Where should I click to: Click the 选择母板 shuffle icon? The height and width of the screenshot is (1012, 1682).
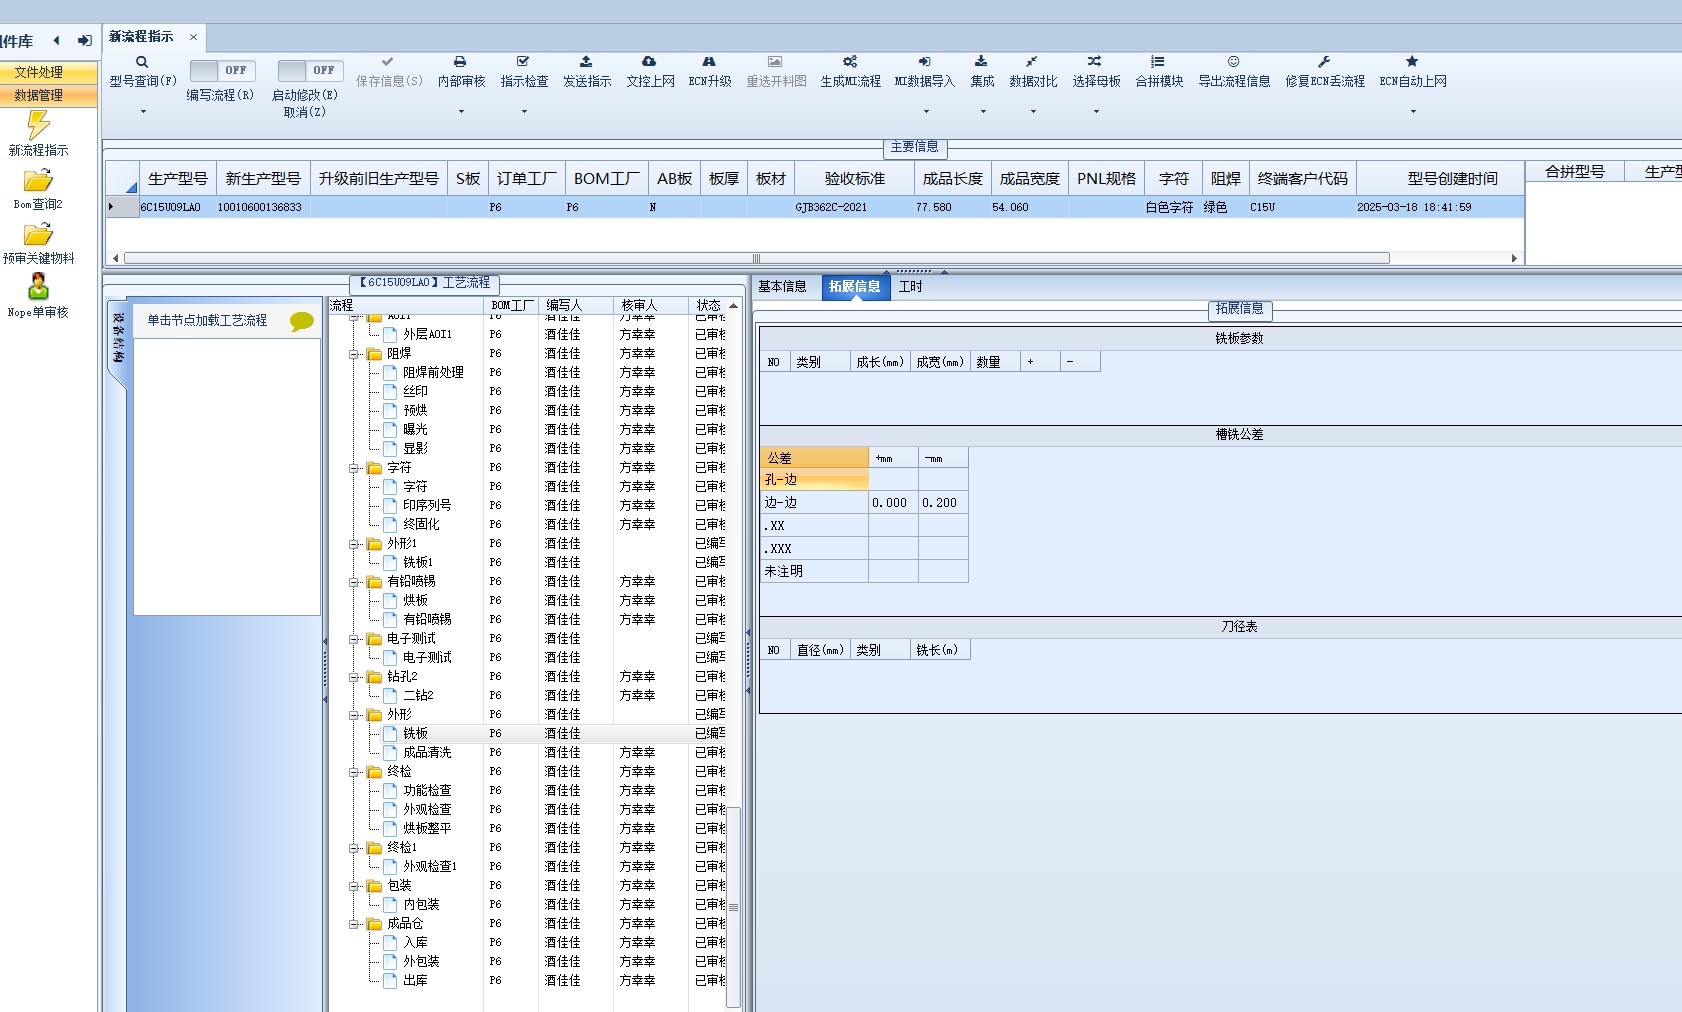[x=1095, y=62]
